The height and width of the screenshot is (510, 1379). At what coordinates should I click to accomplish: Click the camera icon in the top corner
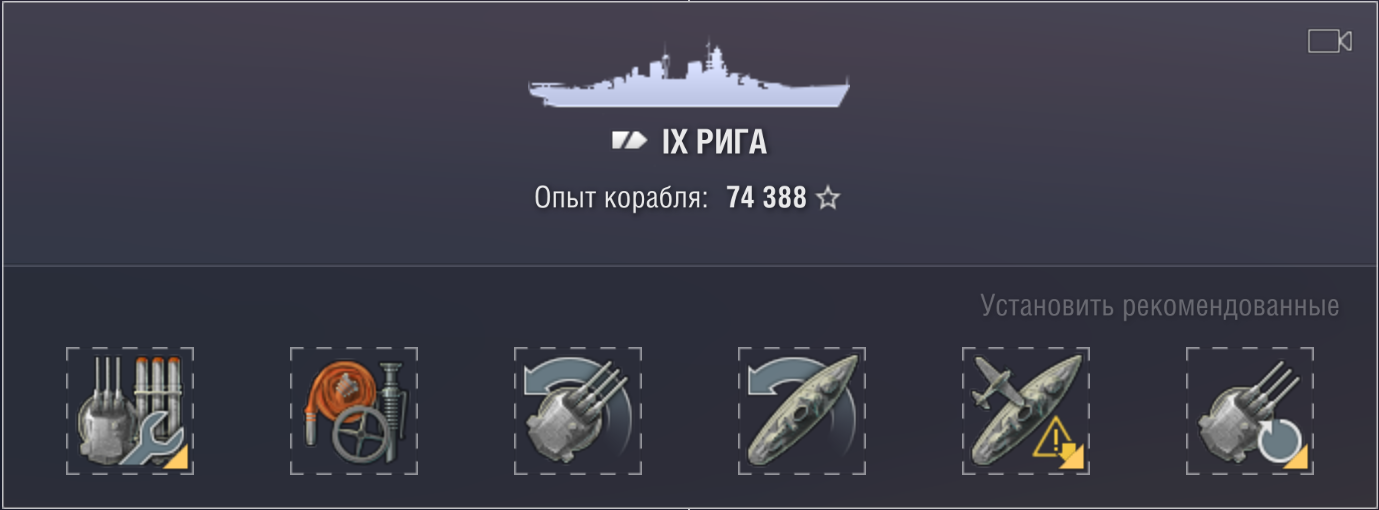click(1330, 41)
